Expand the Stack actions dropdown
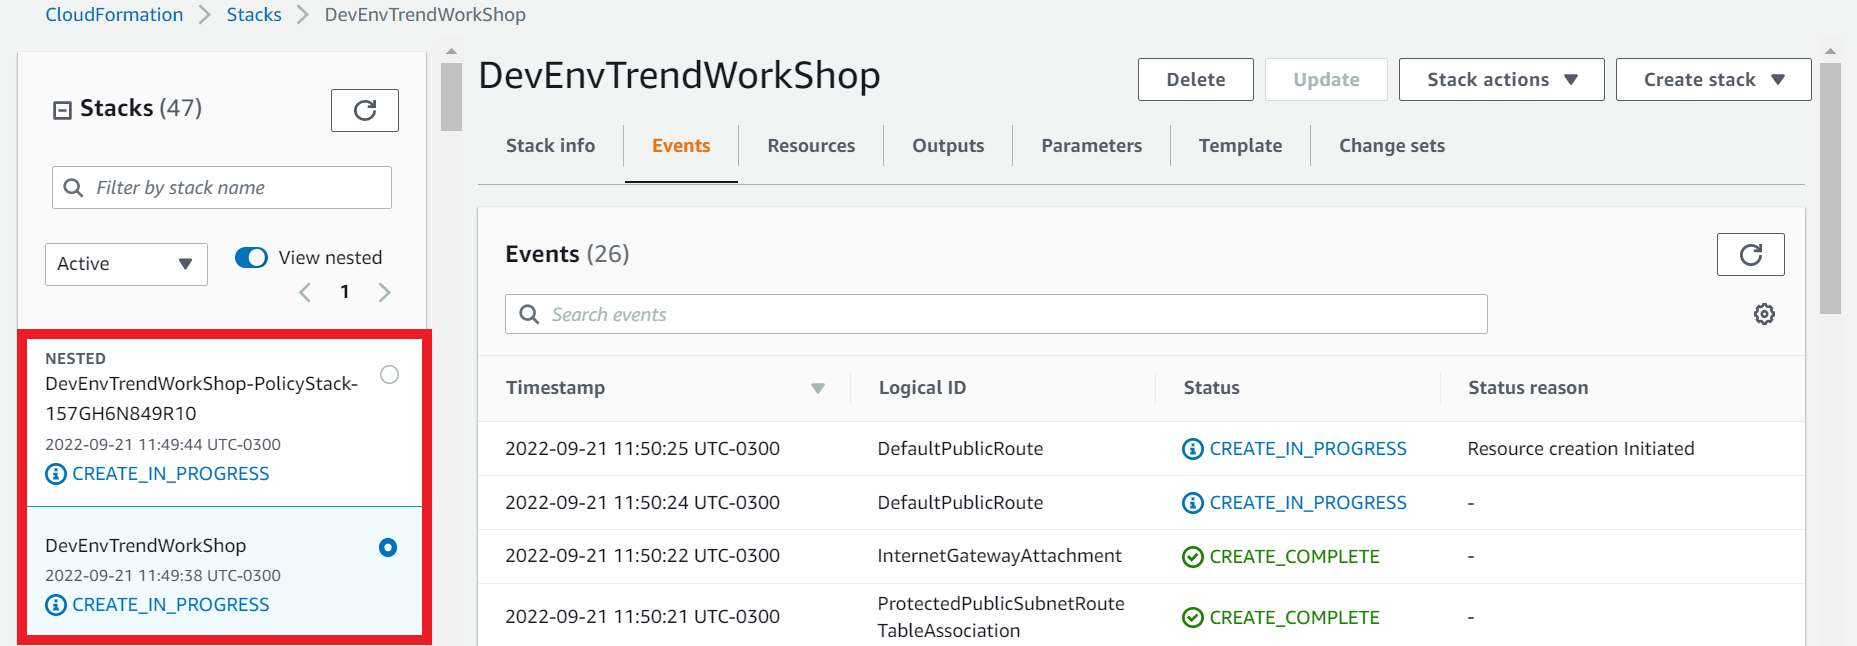1857x646 pixels. click(1501, 80)
